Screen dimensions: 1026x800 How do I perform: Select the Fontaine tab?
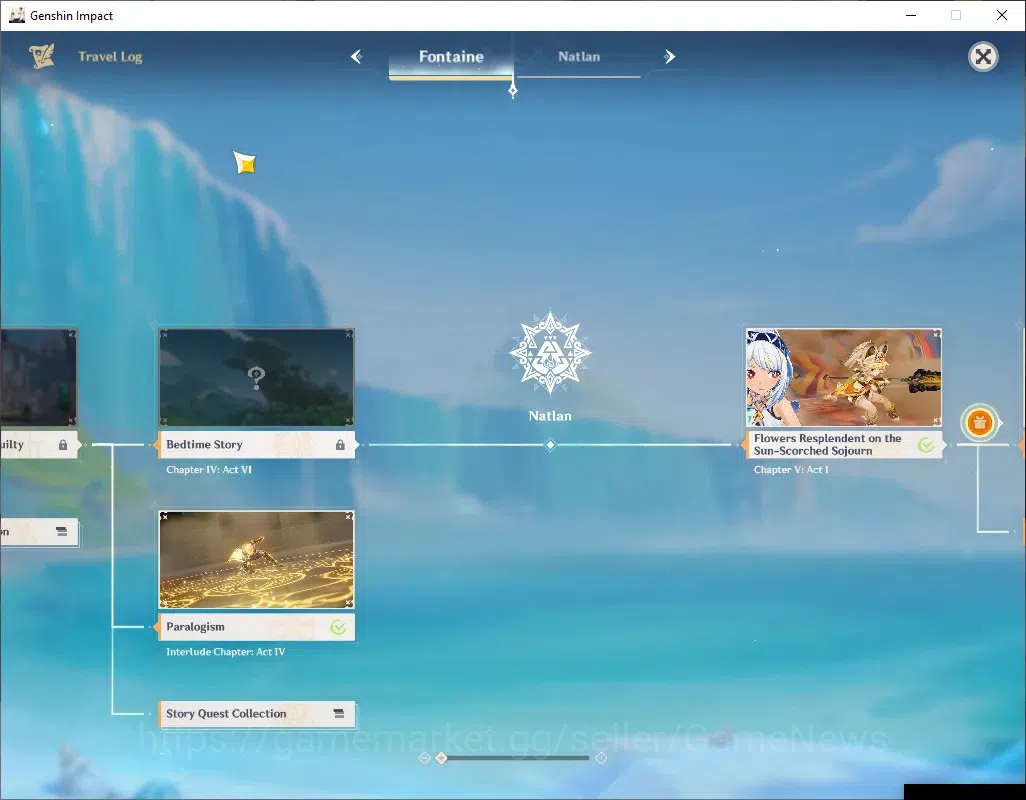coord(451,57)
